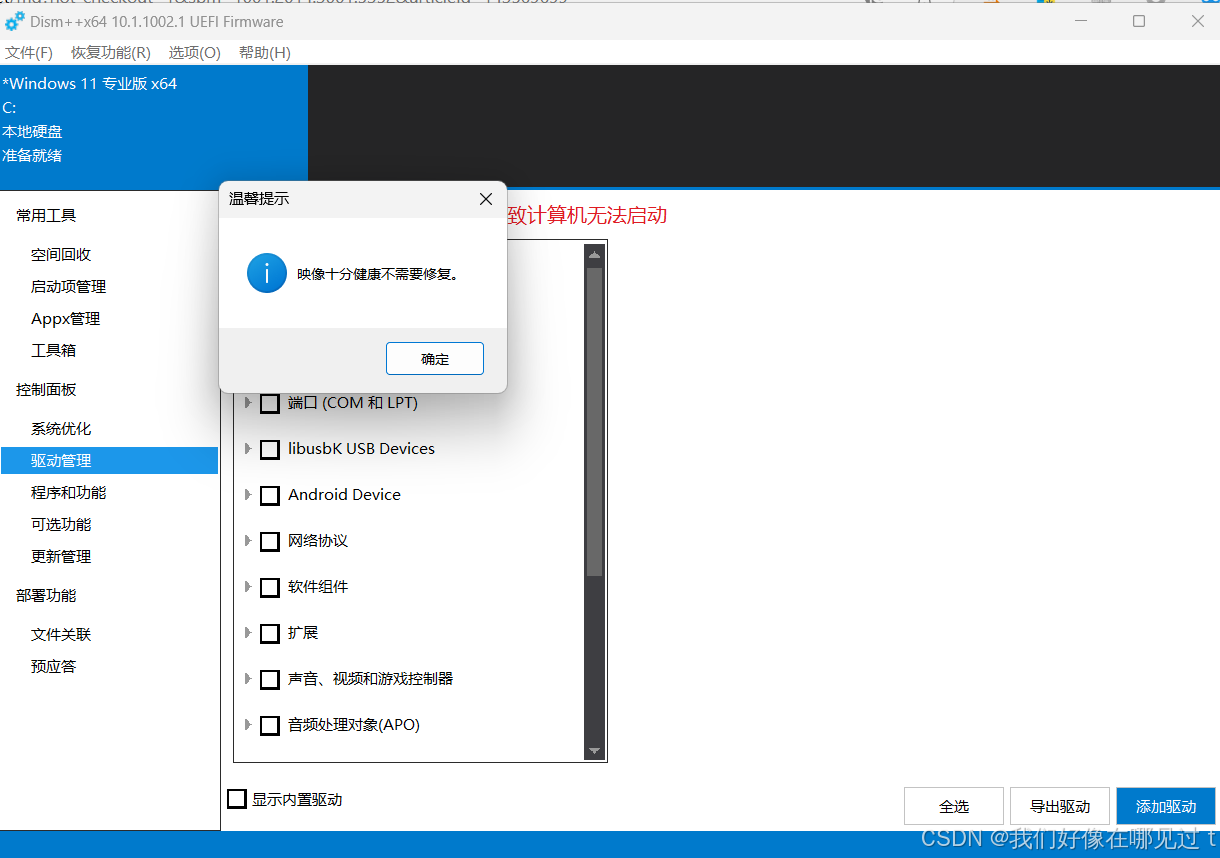Check the 端口 (COM 和 LPT) checkbox

270,404
